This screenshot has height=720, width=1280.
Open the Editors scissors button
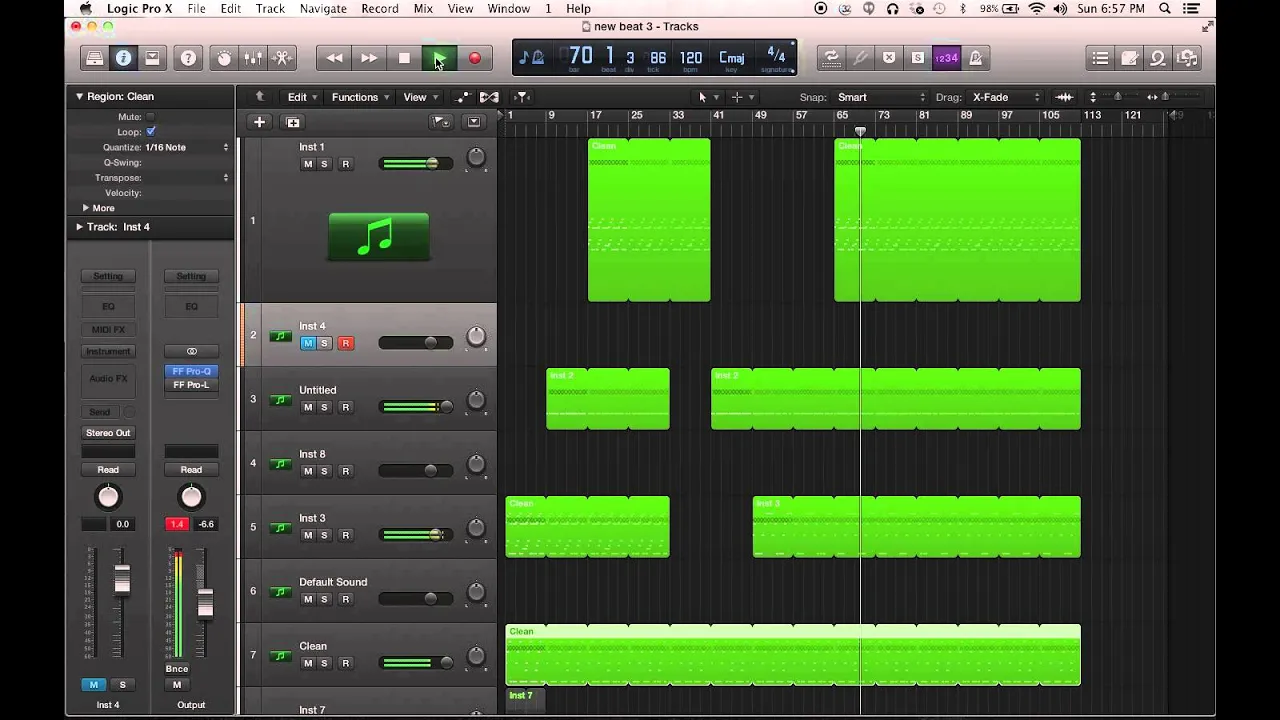point(283,58)
